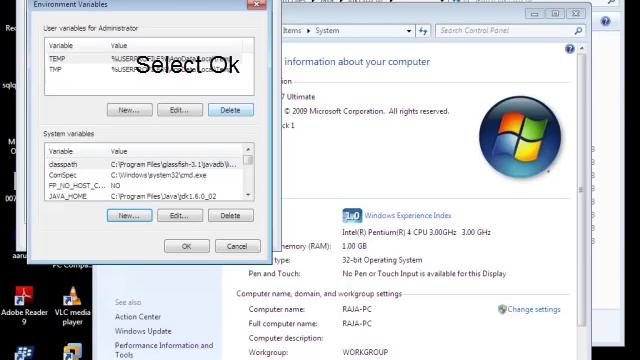
Task: Click the Search Control Panel field
Action: tap(504, 31)
